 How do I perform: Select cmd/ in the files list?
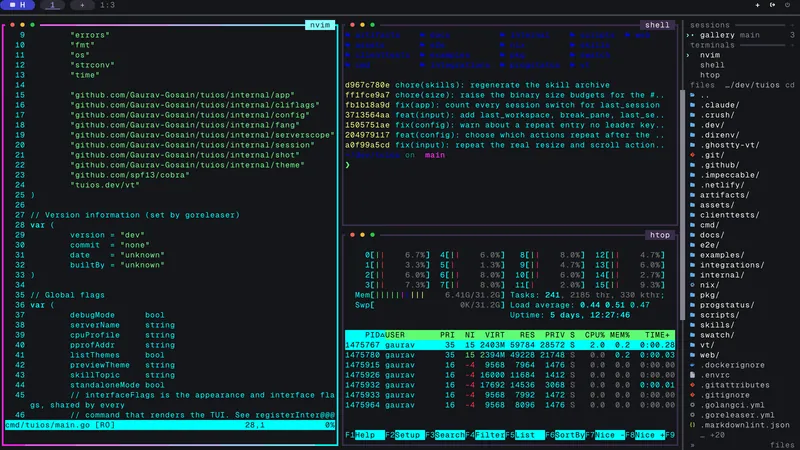pos(710,225)
